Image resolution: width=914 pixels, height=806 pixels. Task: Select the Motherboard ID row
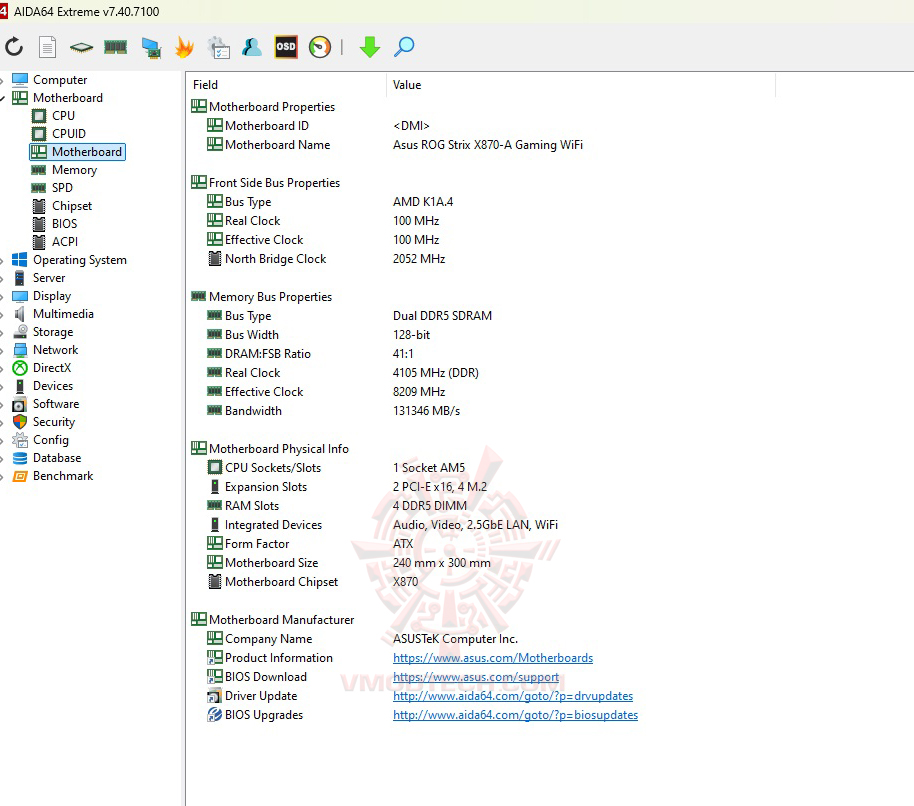point(318,126)
